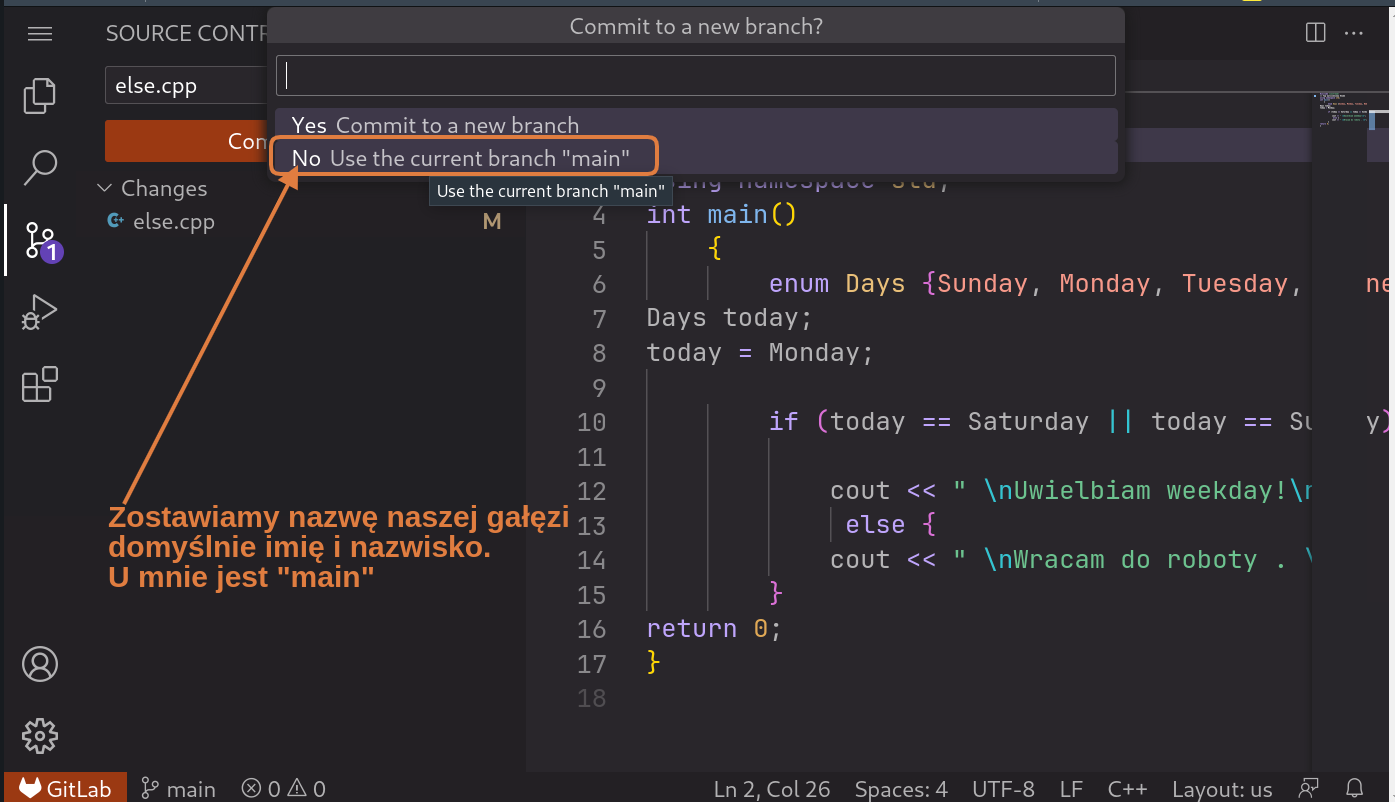Select language mode C++ in status bar
The height and width of the screenshot is (802, 1395).
click(1128, 788)
